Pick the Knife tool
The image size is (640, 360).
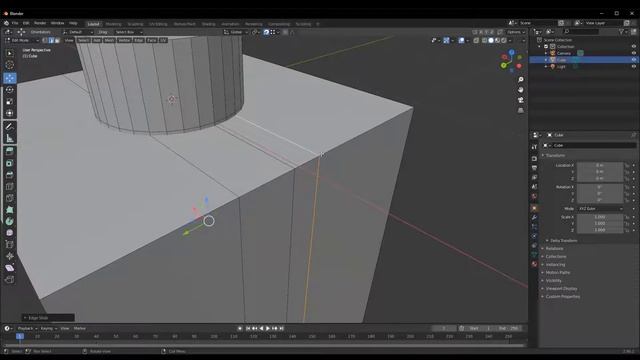point(9,198)
